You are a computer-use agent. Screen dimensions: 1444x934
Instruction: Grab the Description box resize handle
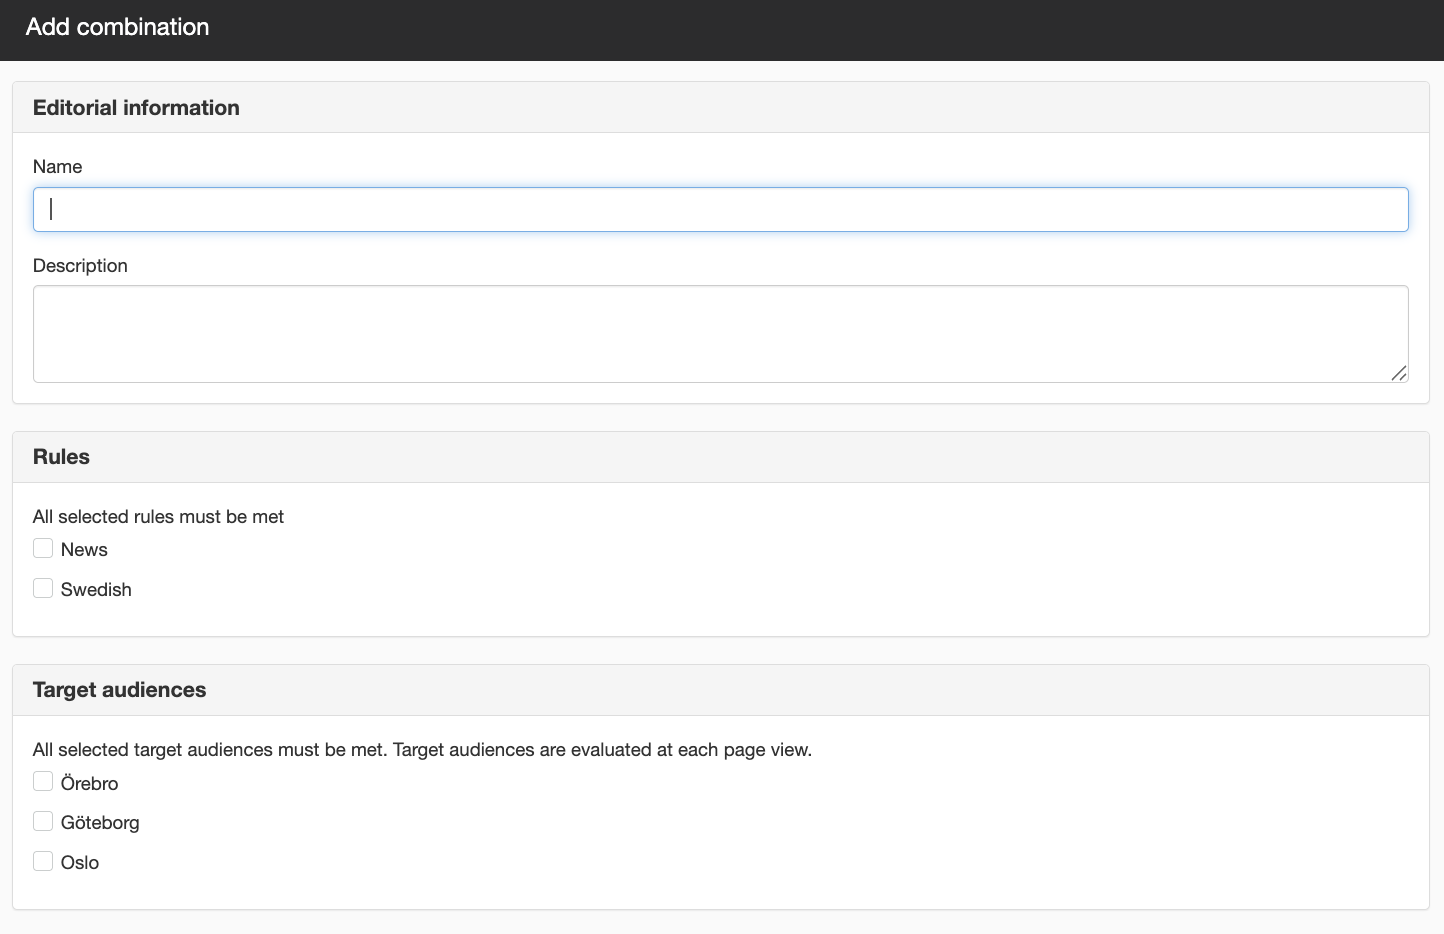coord(1399,373)
